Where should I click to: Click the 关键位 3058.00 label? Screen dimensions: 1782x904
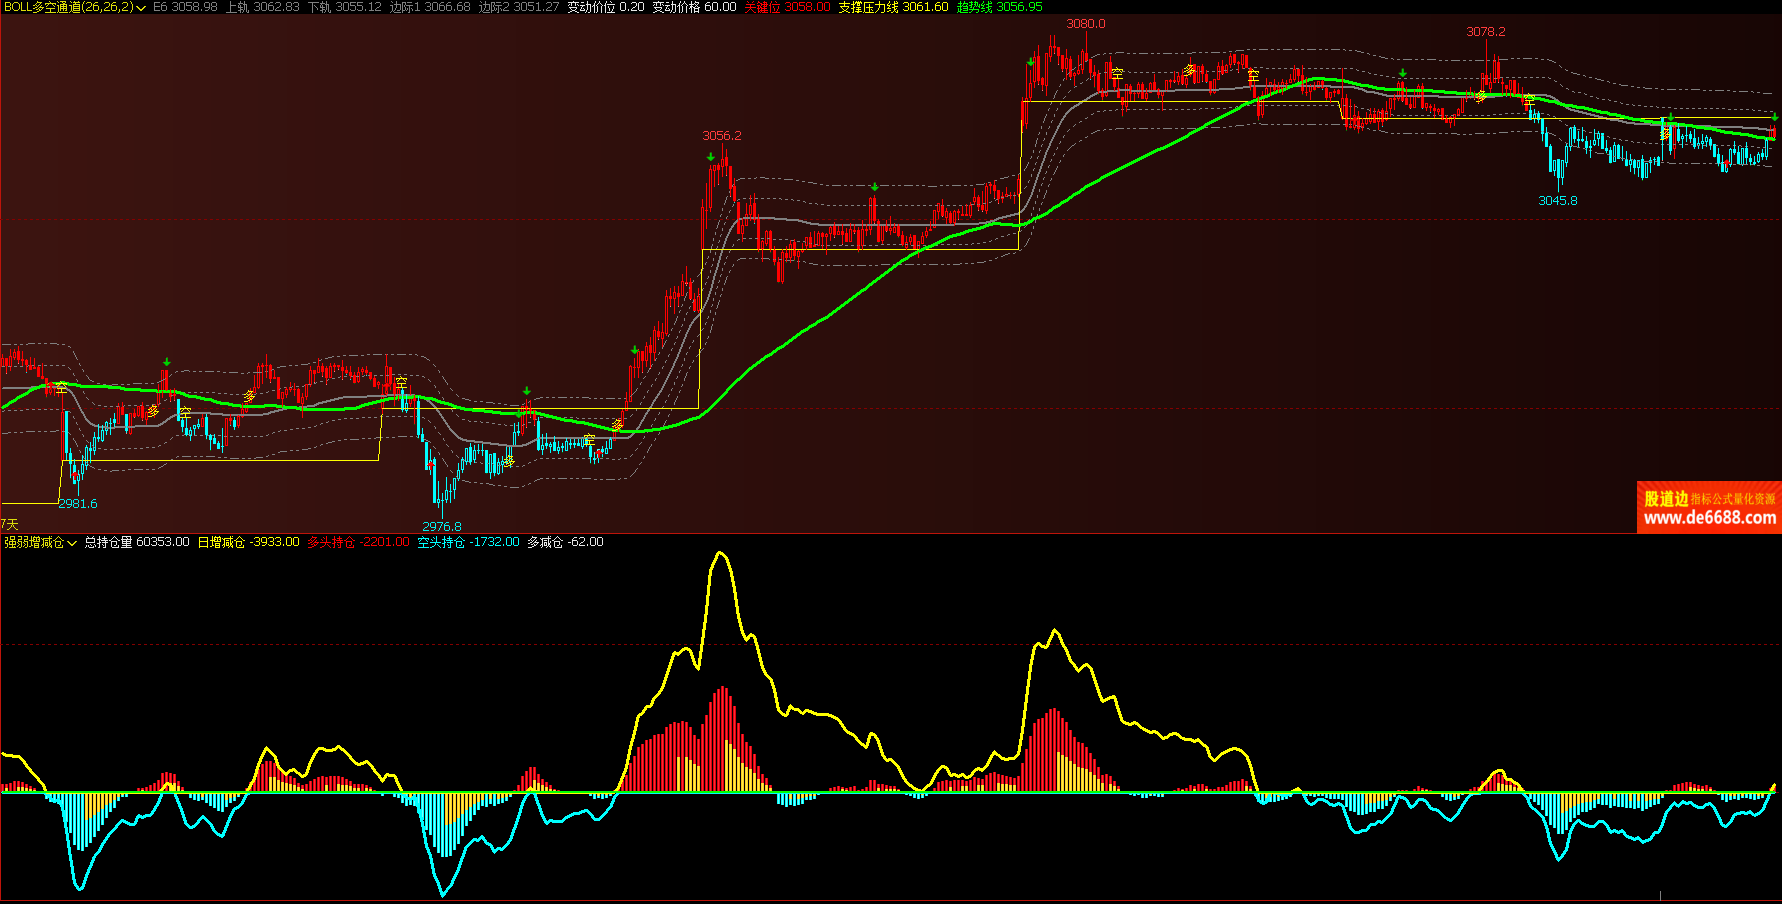coord(787,7)
